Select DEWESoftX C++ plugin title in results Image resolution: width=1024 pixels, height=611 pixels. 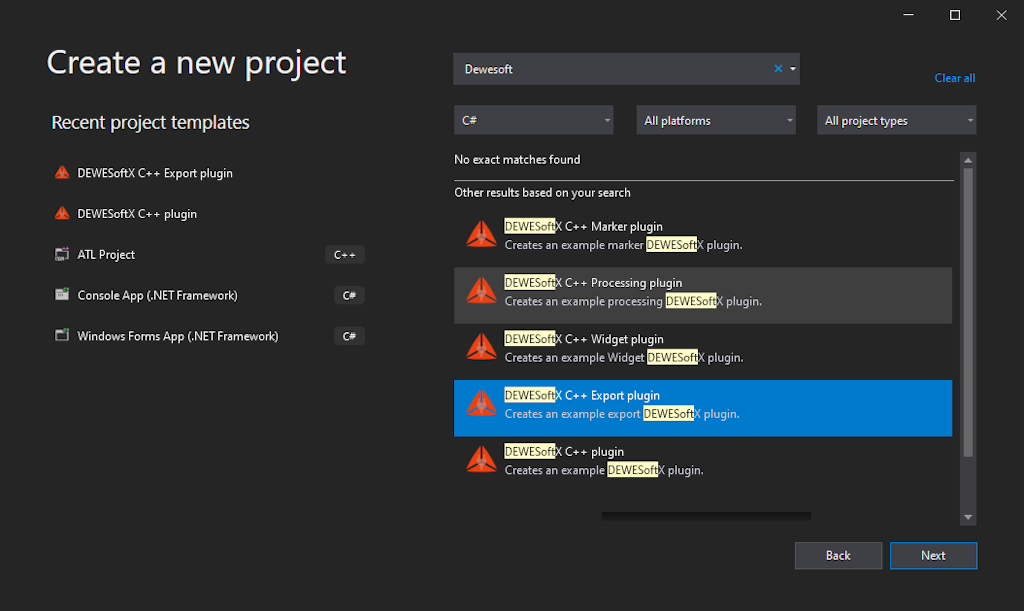tap(564, 451)
